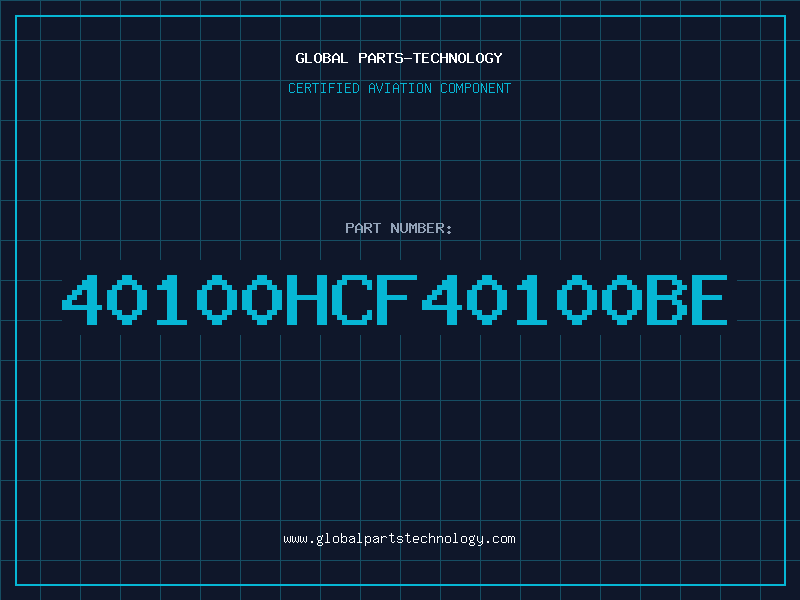The width and height of the screenshot is (800, 600).
Task: Select the part number 40100HCF40100BE
Action: point(394,299)
